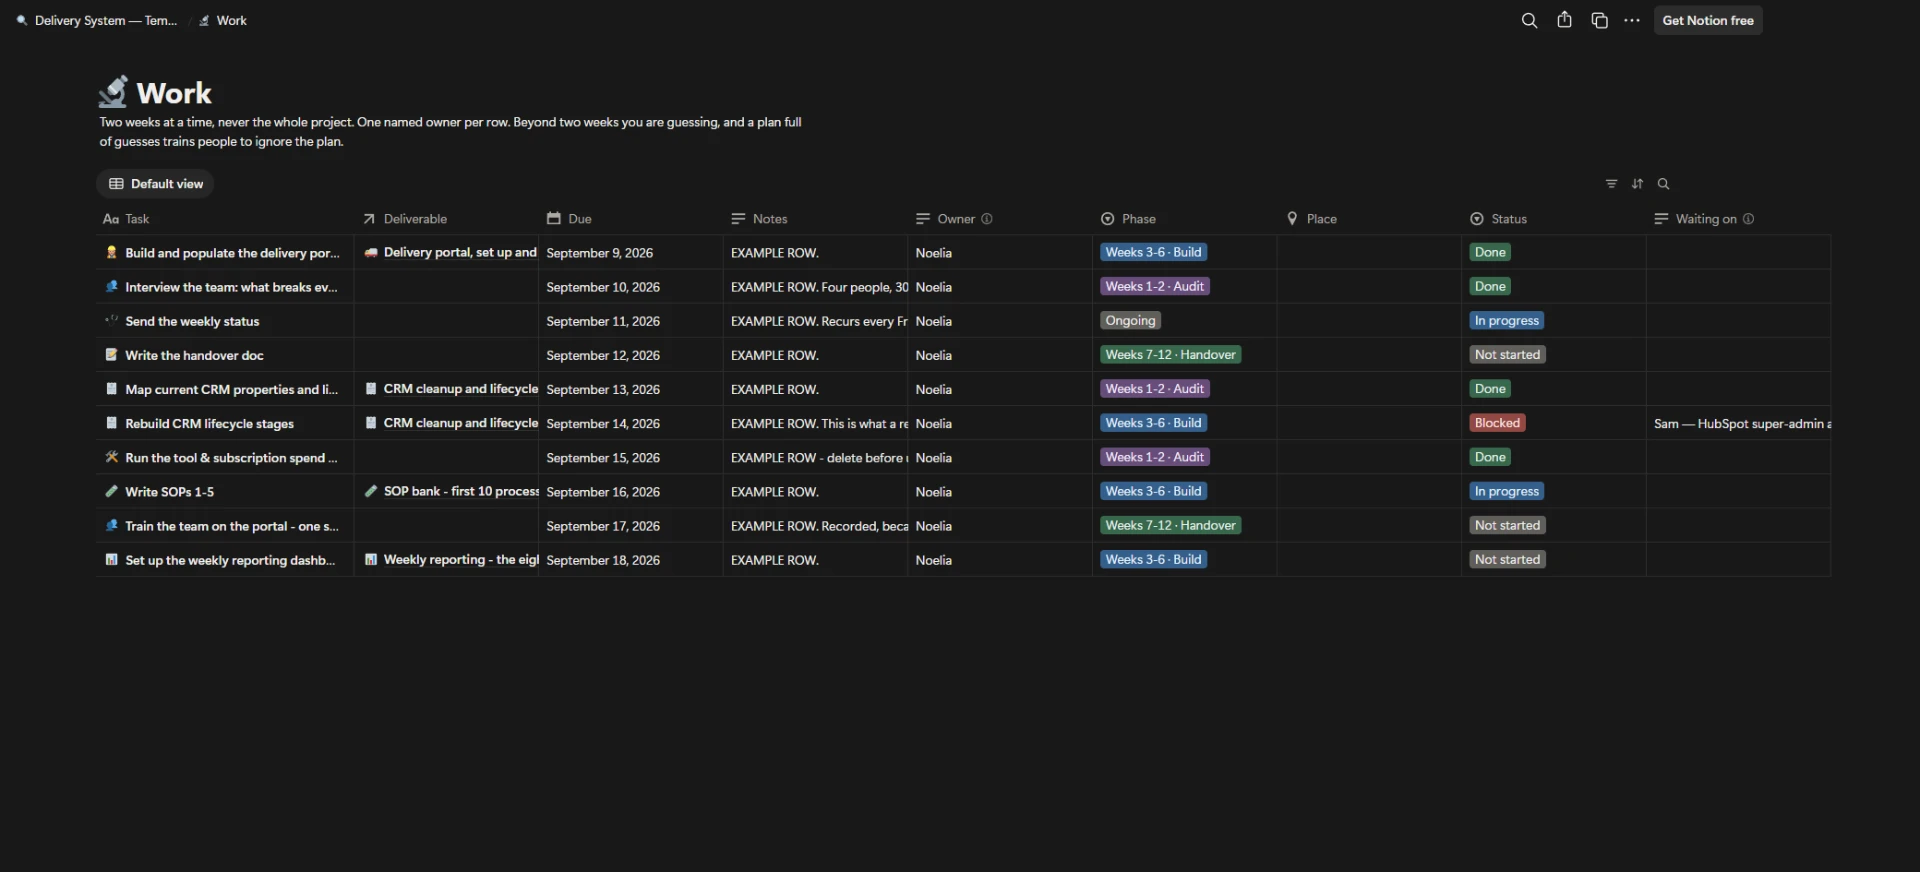Click September 15, 2026 due date
The height and width of the screenshot is (872, 1920).
tap(603, 458)
